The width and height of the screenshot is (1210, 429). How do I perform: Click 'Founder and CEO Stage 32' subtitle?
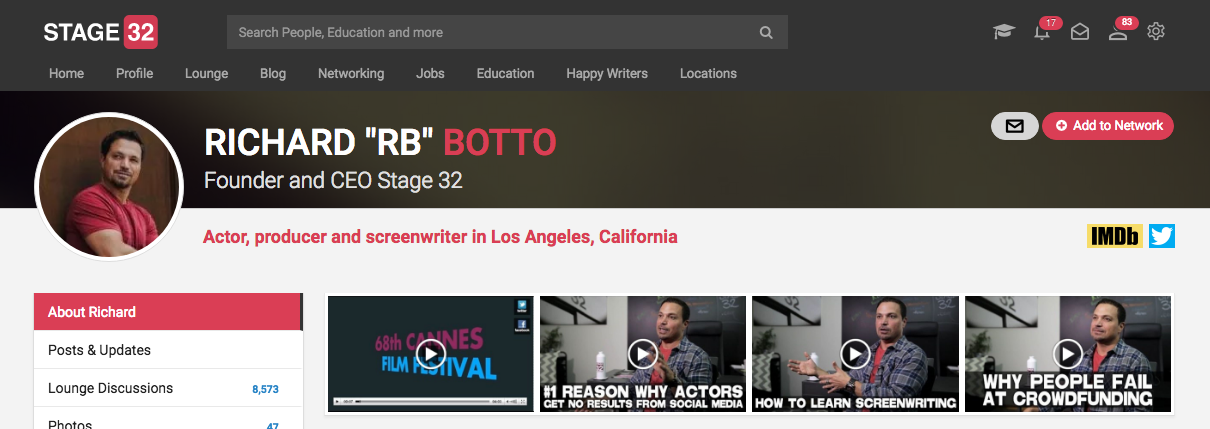[x=333, y=181]
